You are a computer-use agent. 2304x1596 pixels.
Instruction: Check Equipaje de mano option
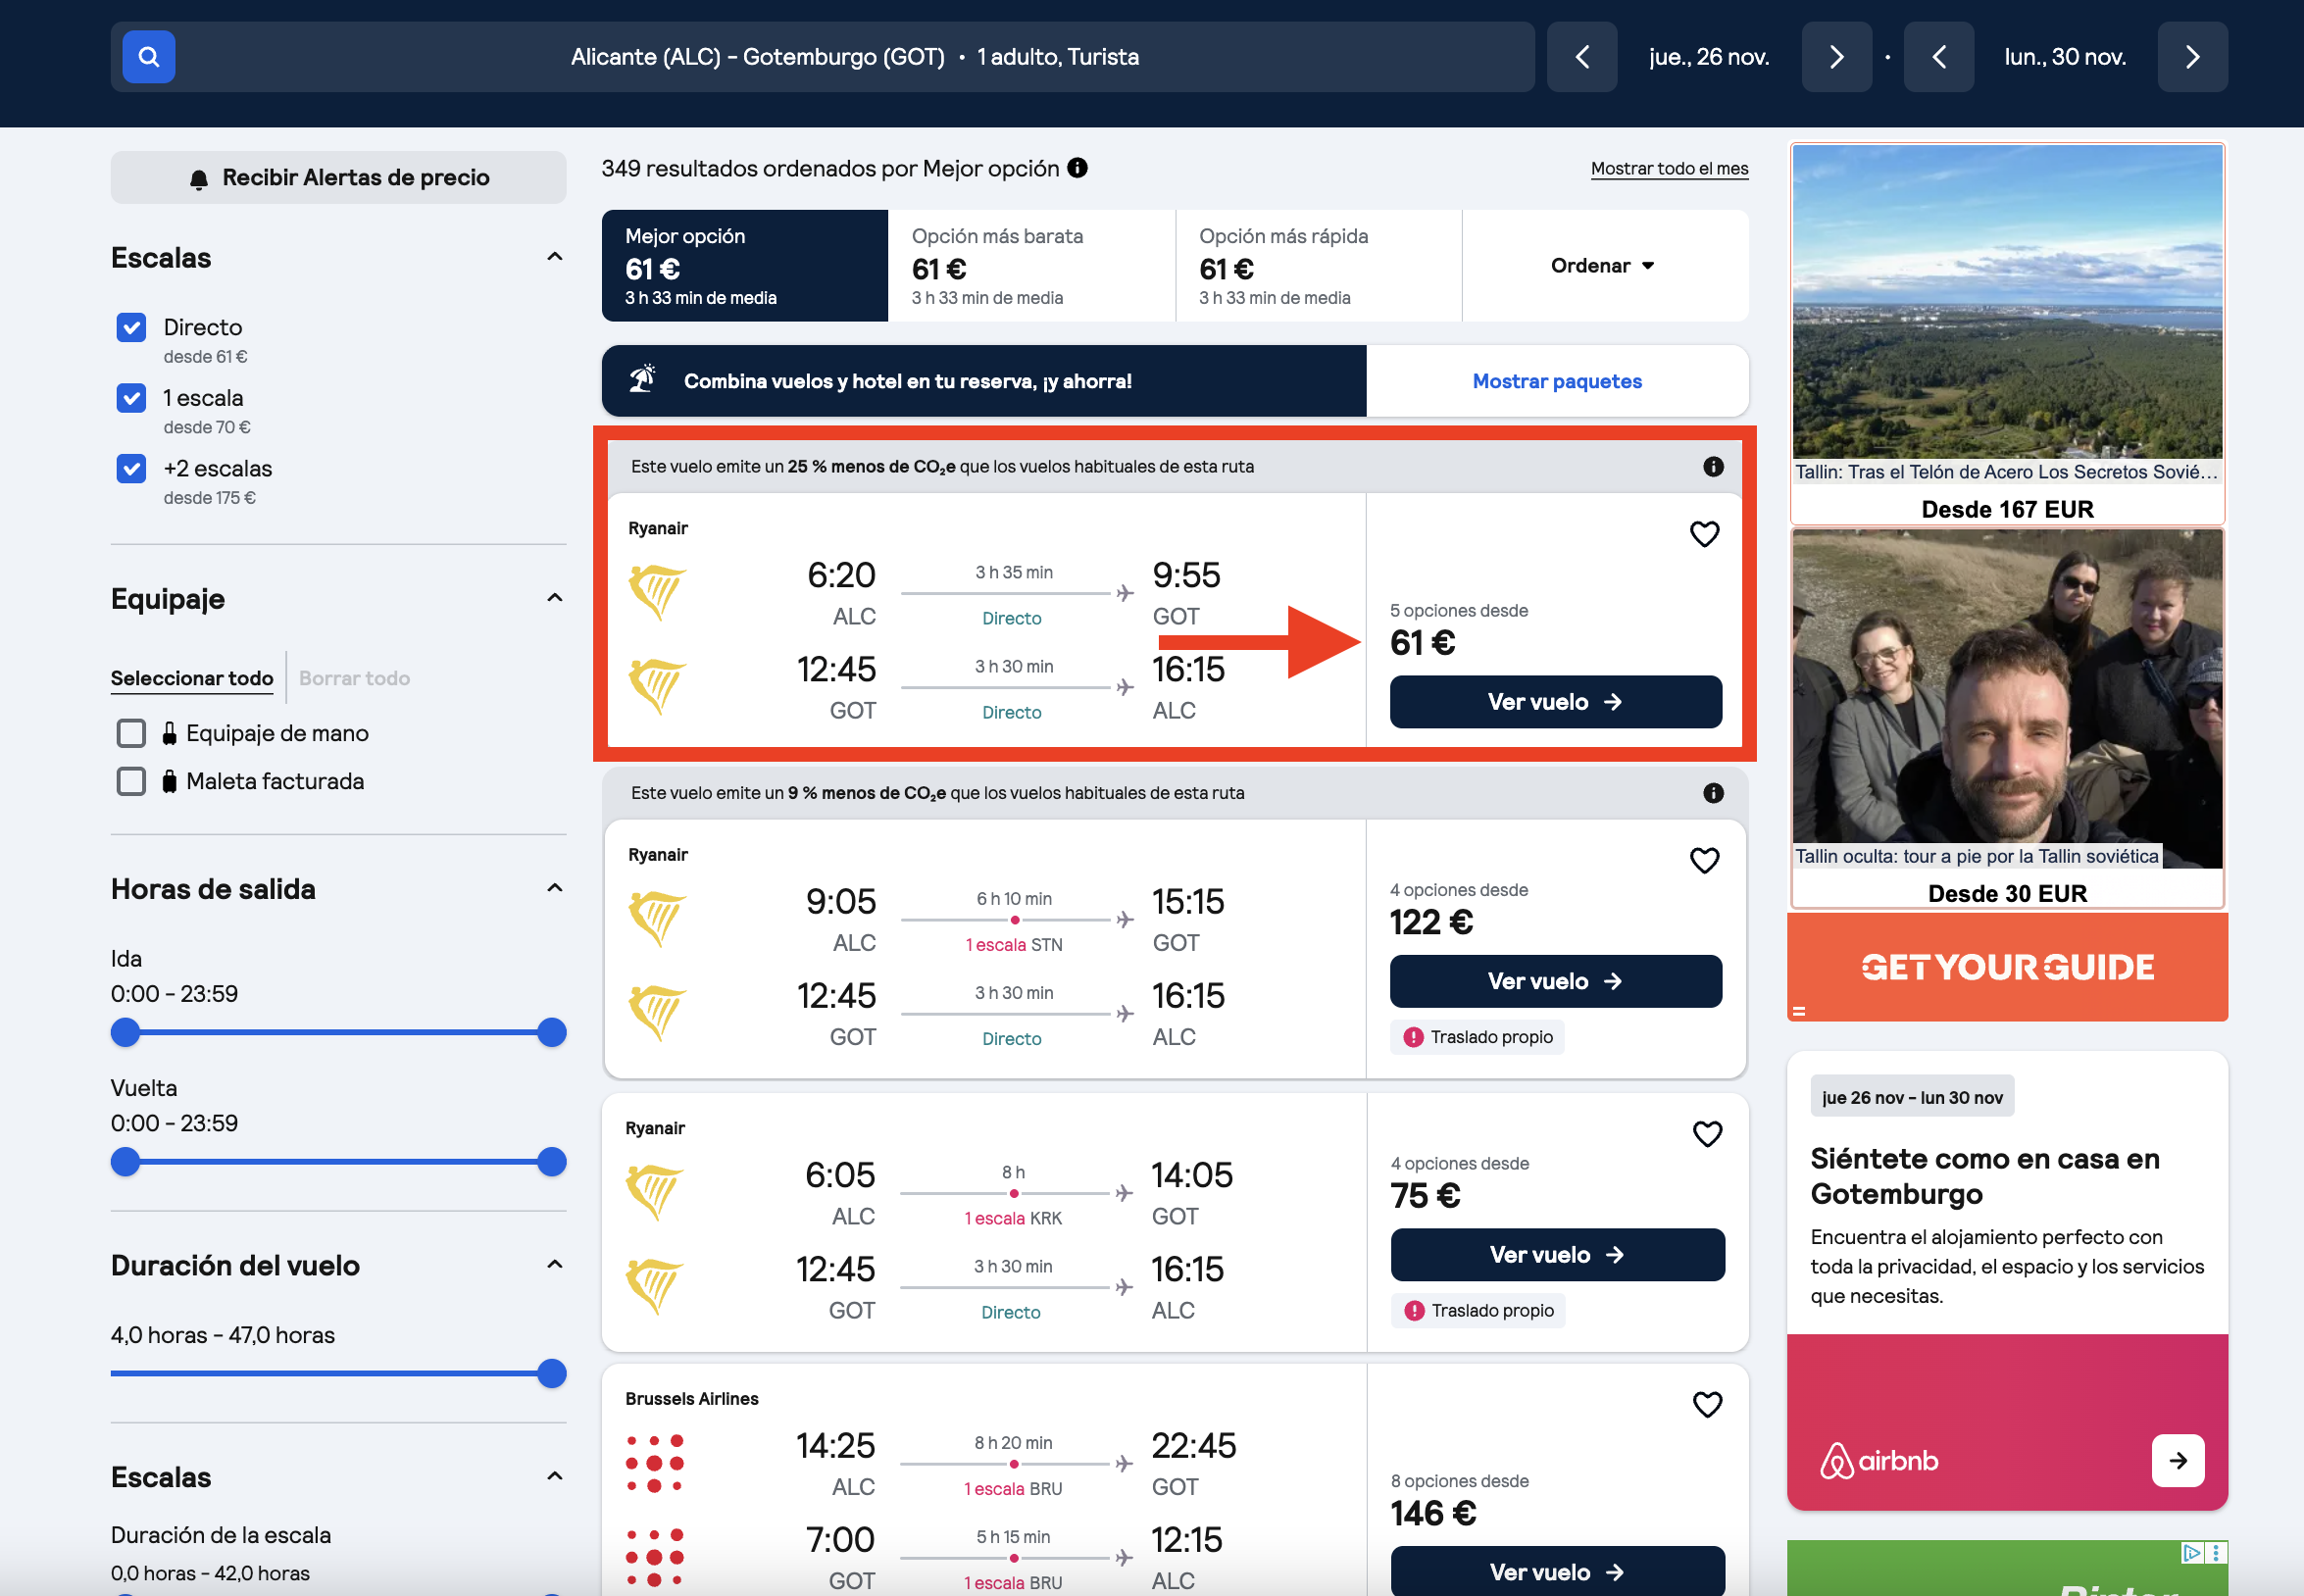click(x=131, y=733)
